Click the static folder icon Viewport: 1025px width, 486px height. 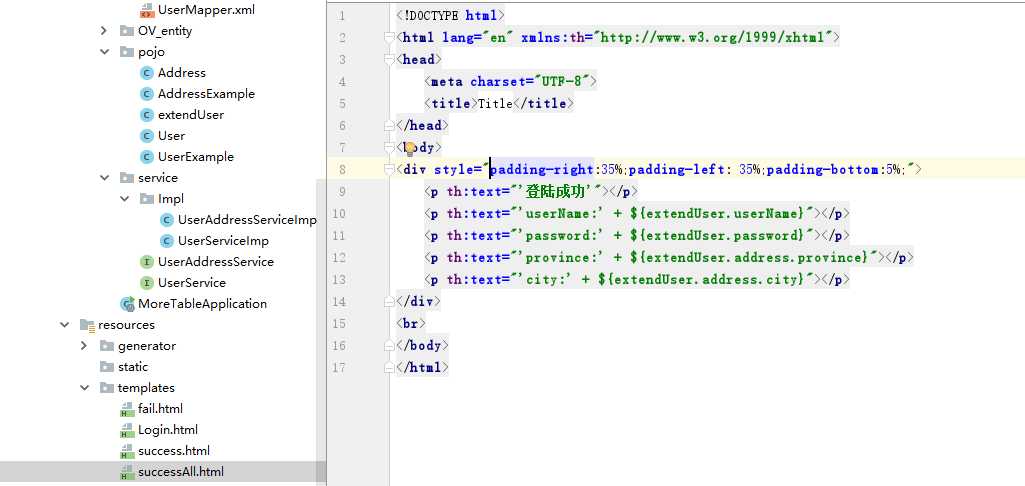pos(107,366)
